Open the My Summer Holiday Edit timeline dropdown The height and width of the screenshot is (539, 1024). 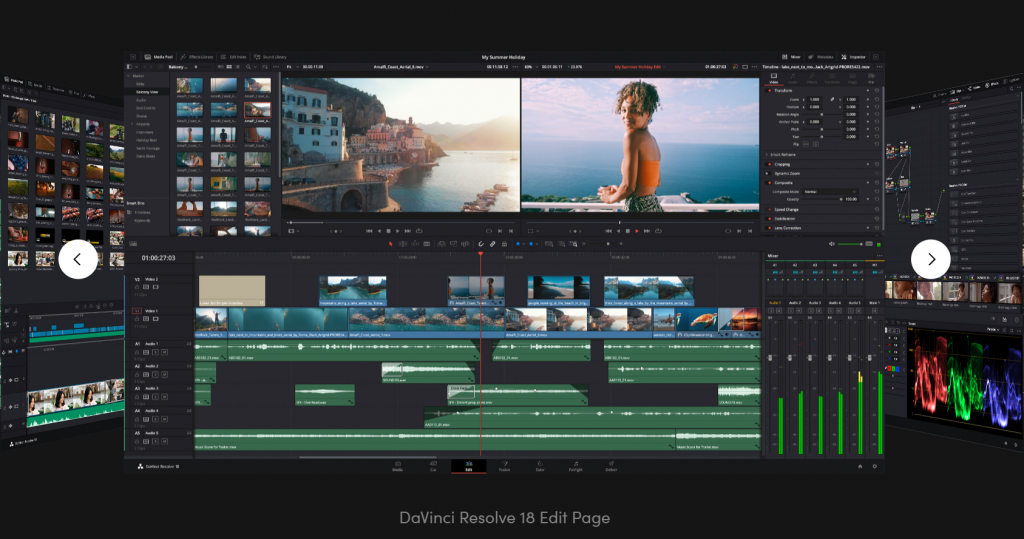click(x=641, y=67)
